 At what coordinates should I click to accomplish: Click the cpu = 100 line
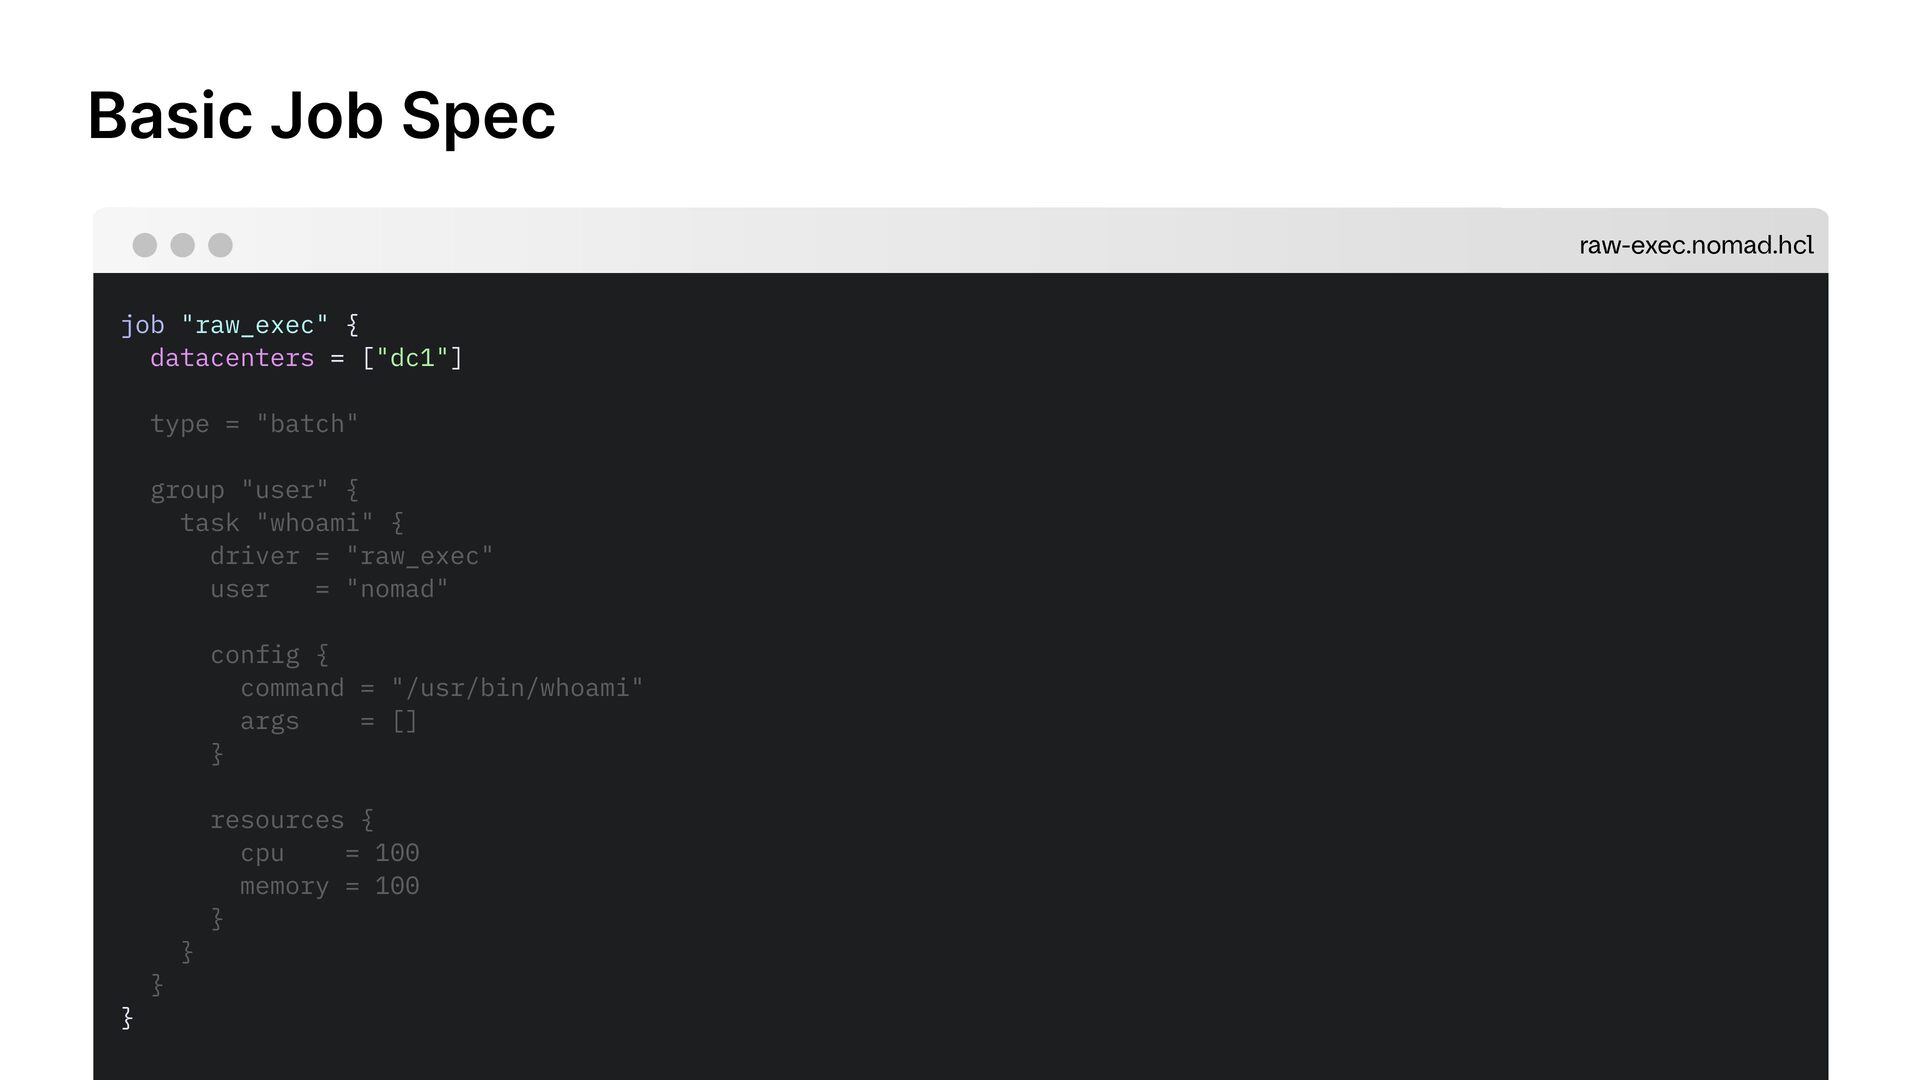(329, 853)
